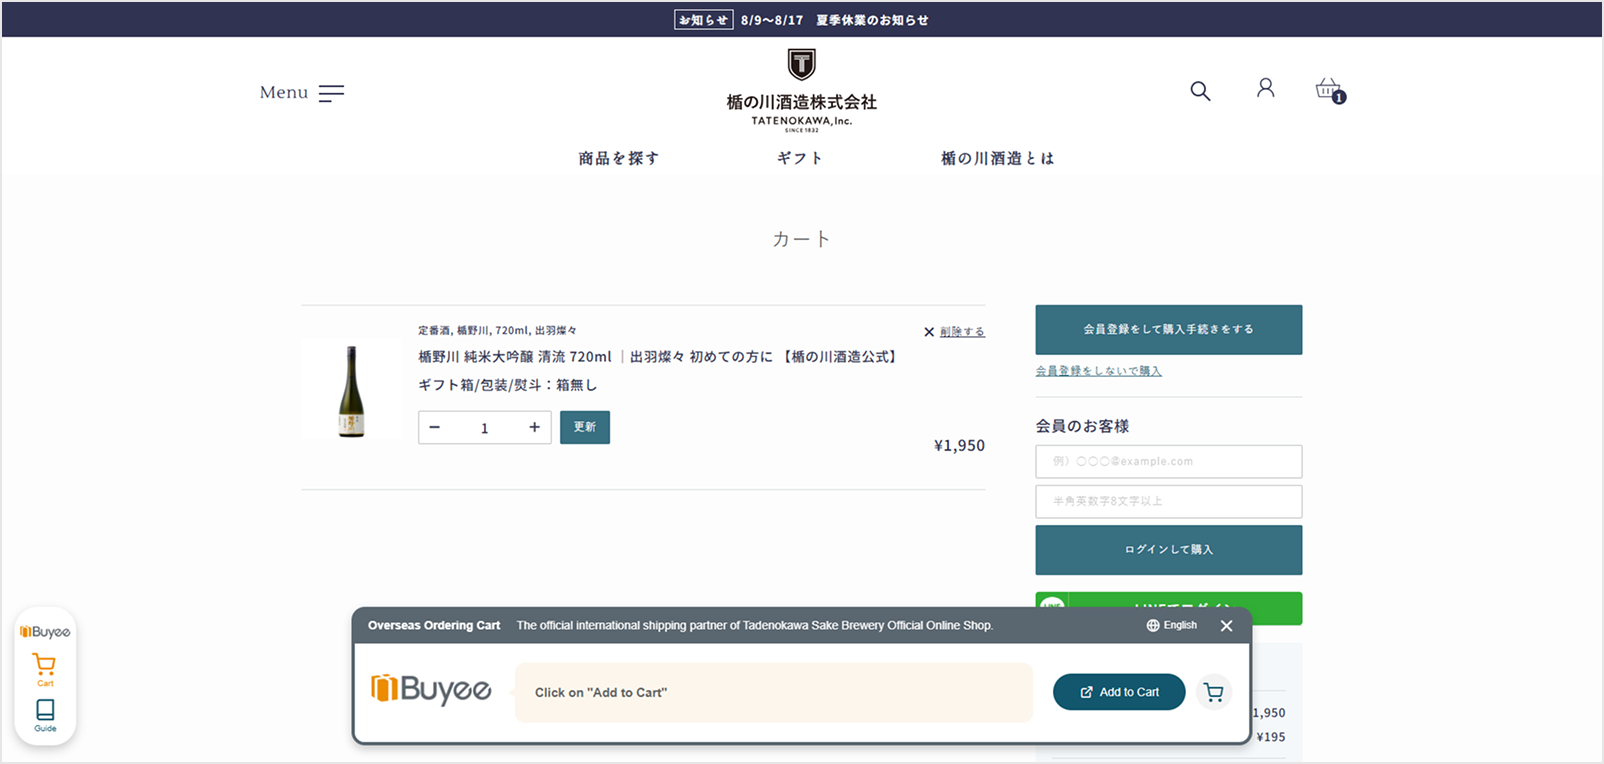Open the product title 楯野川 純米大吟醸 清流 link
Screen dimensions: 1604x764
[660, 356]
